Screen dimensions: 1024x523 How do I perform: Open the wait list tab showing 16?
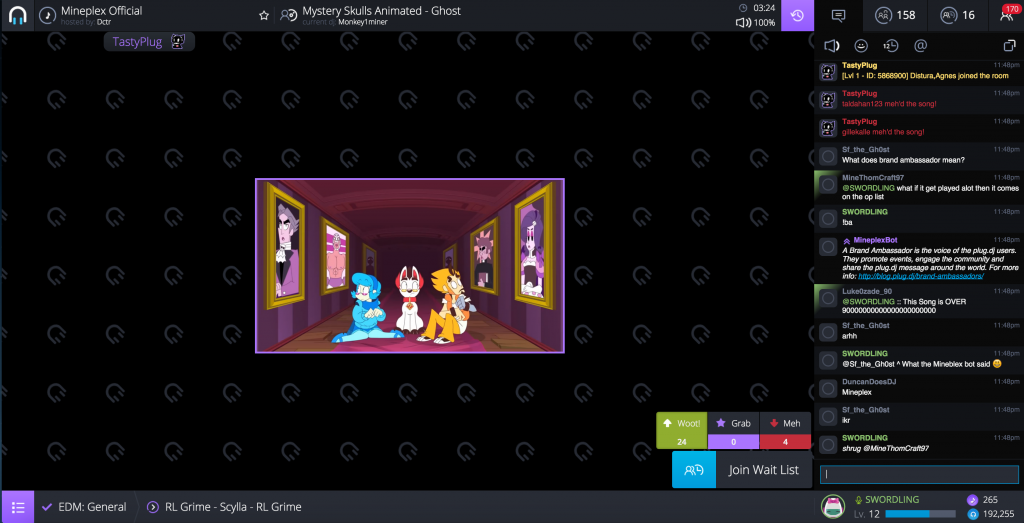(958, 15)
